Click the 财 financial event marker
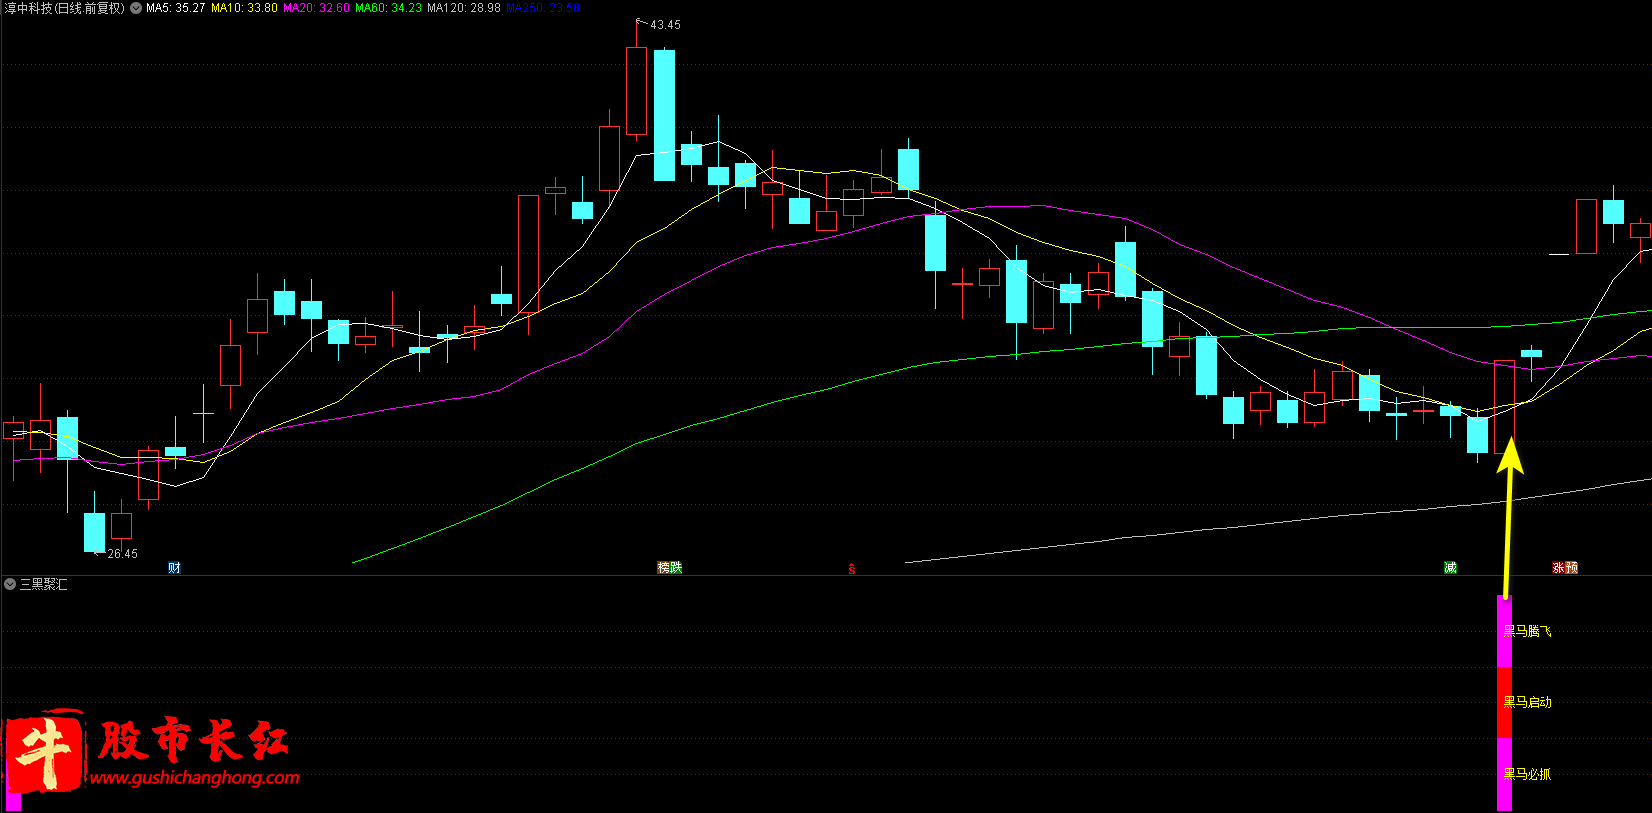The image size is (1652, 813). click(174, 568)
